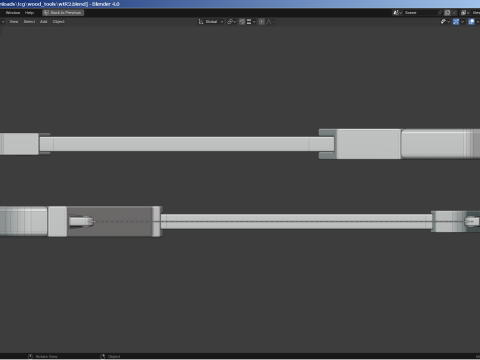Viewport: 480px width, 360px height.
Task: Select the upper tool's long flat blade
Action: (x=187, y=144)
